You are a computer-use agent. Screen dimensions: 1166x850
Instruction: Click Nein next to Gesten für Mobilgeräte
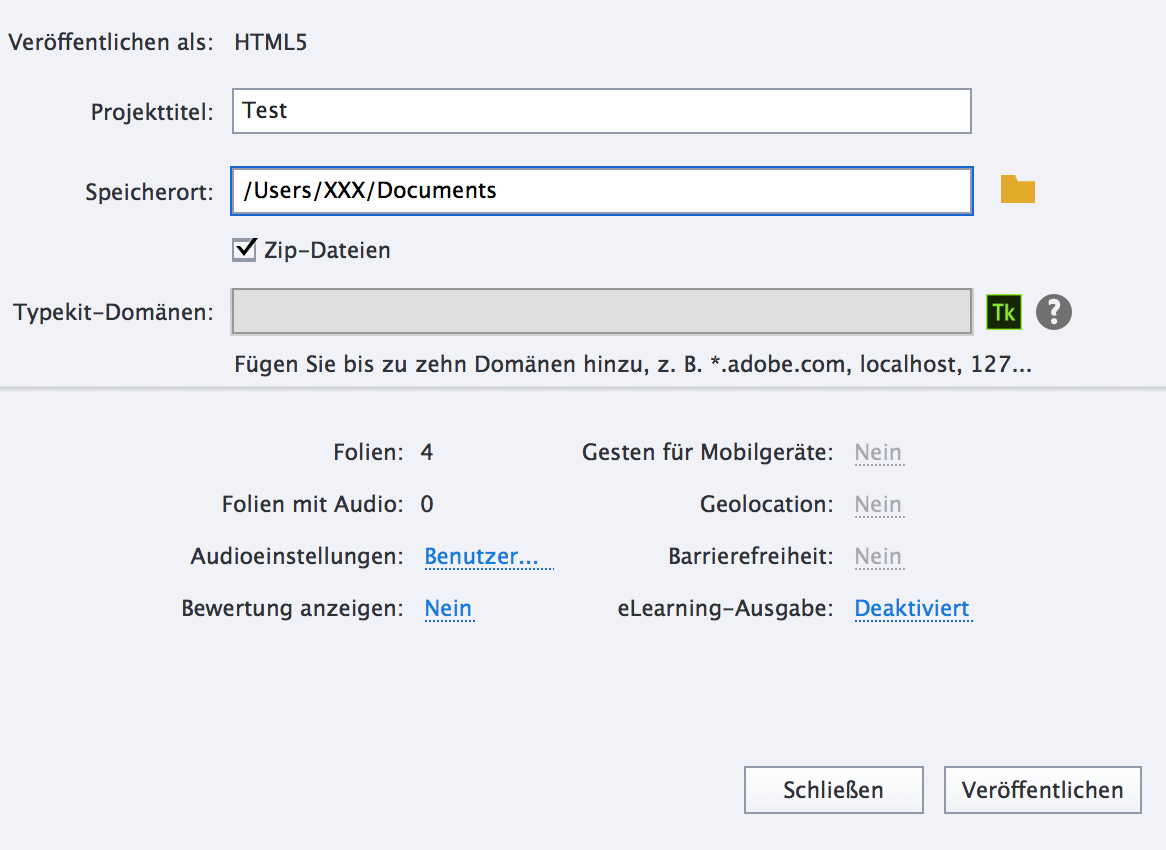pos(878,452)
